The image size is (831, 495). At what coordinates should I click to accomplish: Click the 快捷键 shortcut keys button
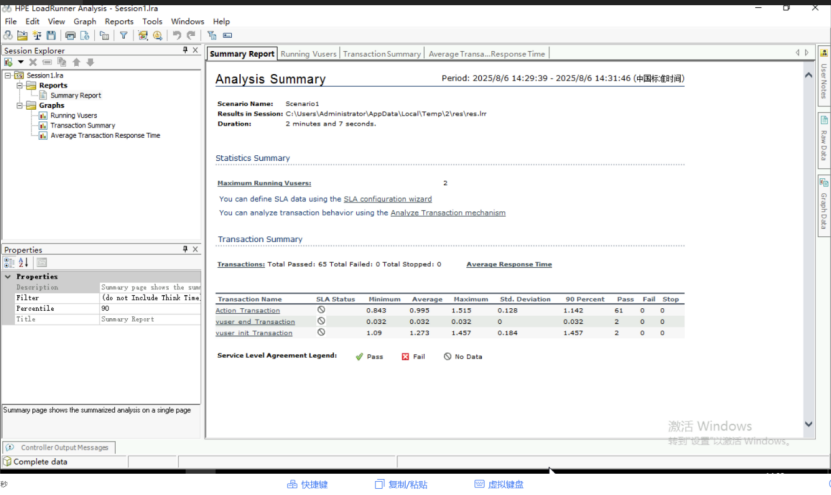click(x=307, y=484)
